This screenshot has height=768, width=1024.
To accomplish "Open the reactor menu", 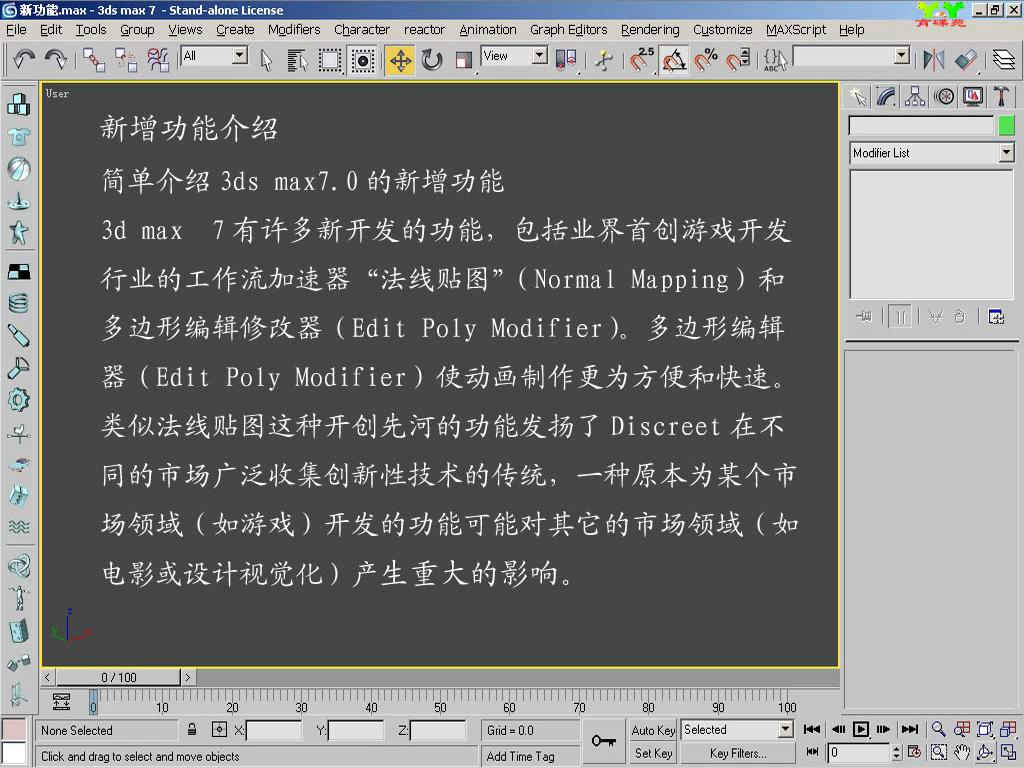I will (x=424, y=30).
